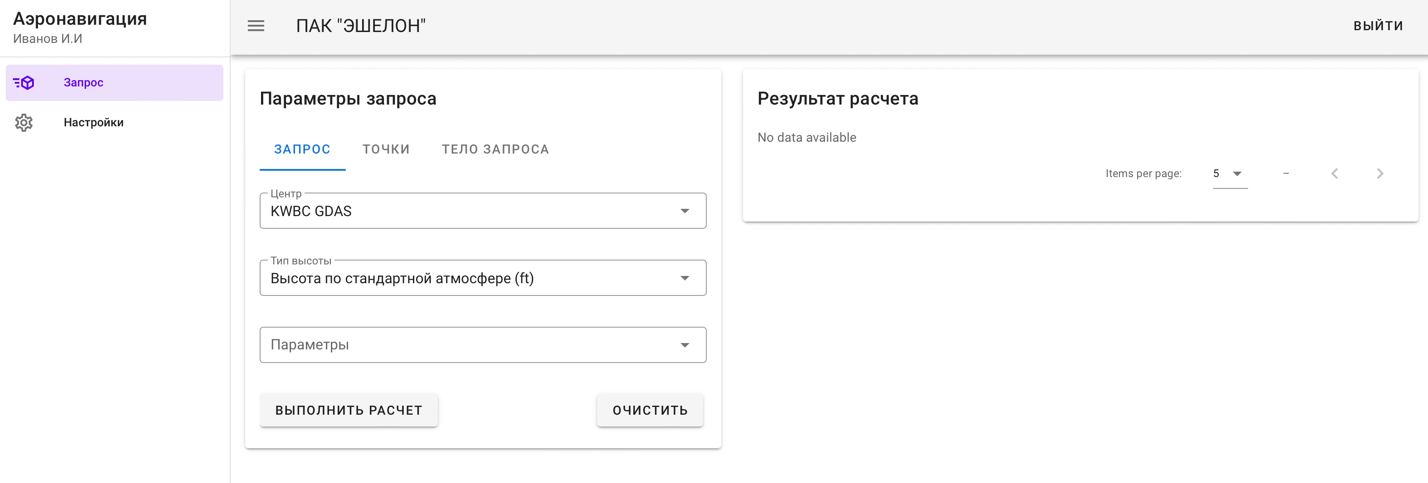Click the Настройки gear icon
Image resolution: width=1428 pixels, height=483 pixels.
pos(24,122)
